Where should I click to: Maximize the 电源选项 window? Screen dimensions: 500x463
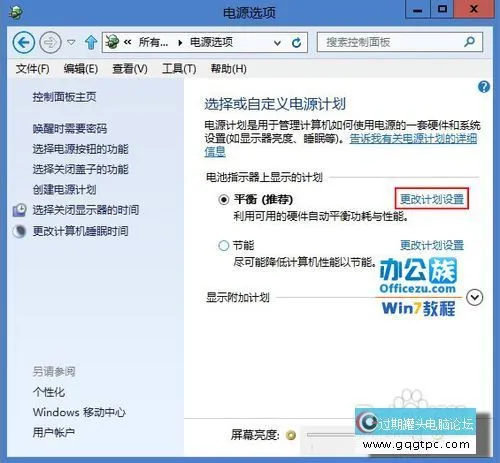click(442, 9)
